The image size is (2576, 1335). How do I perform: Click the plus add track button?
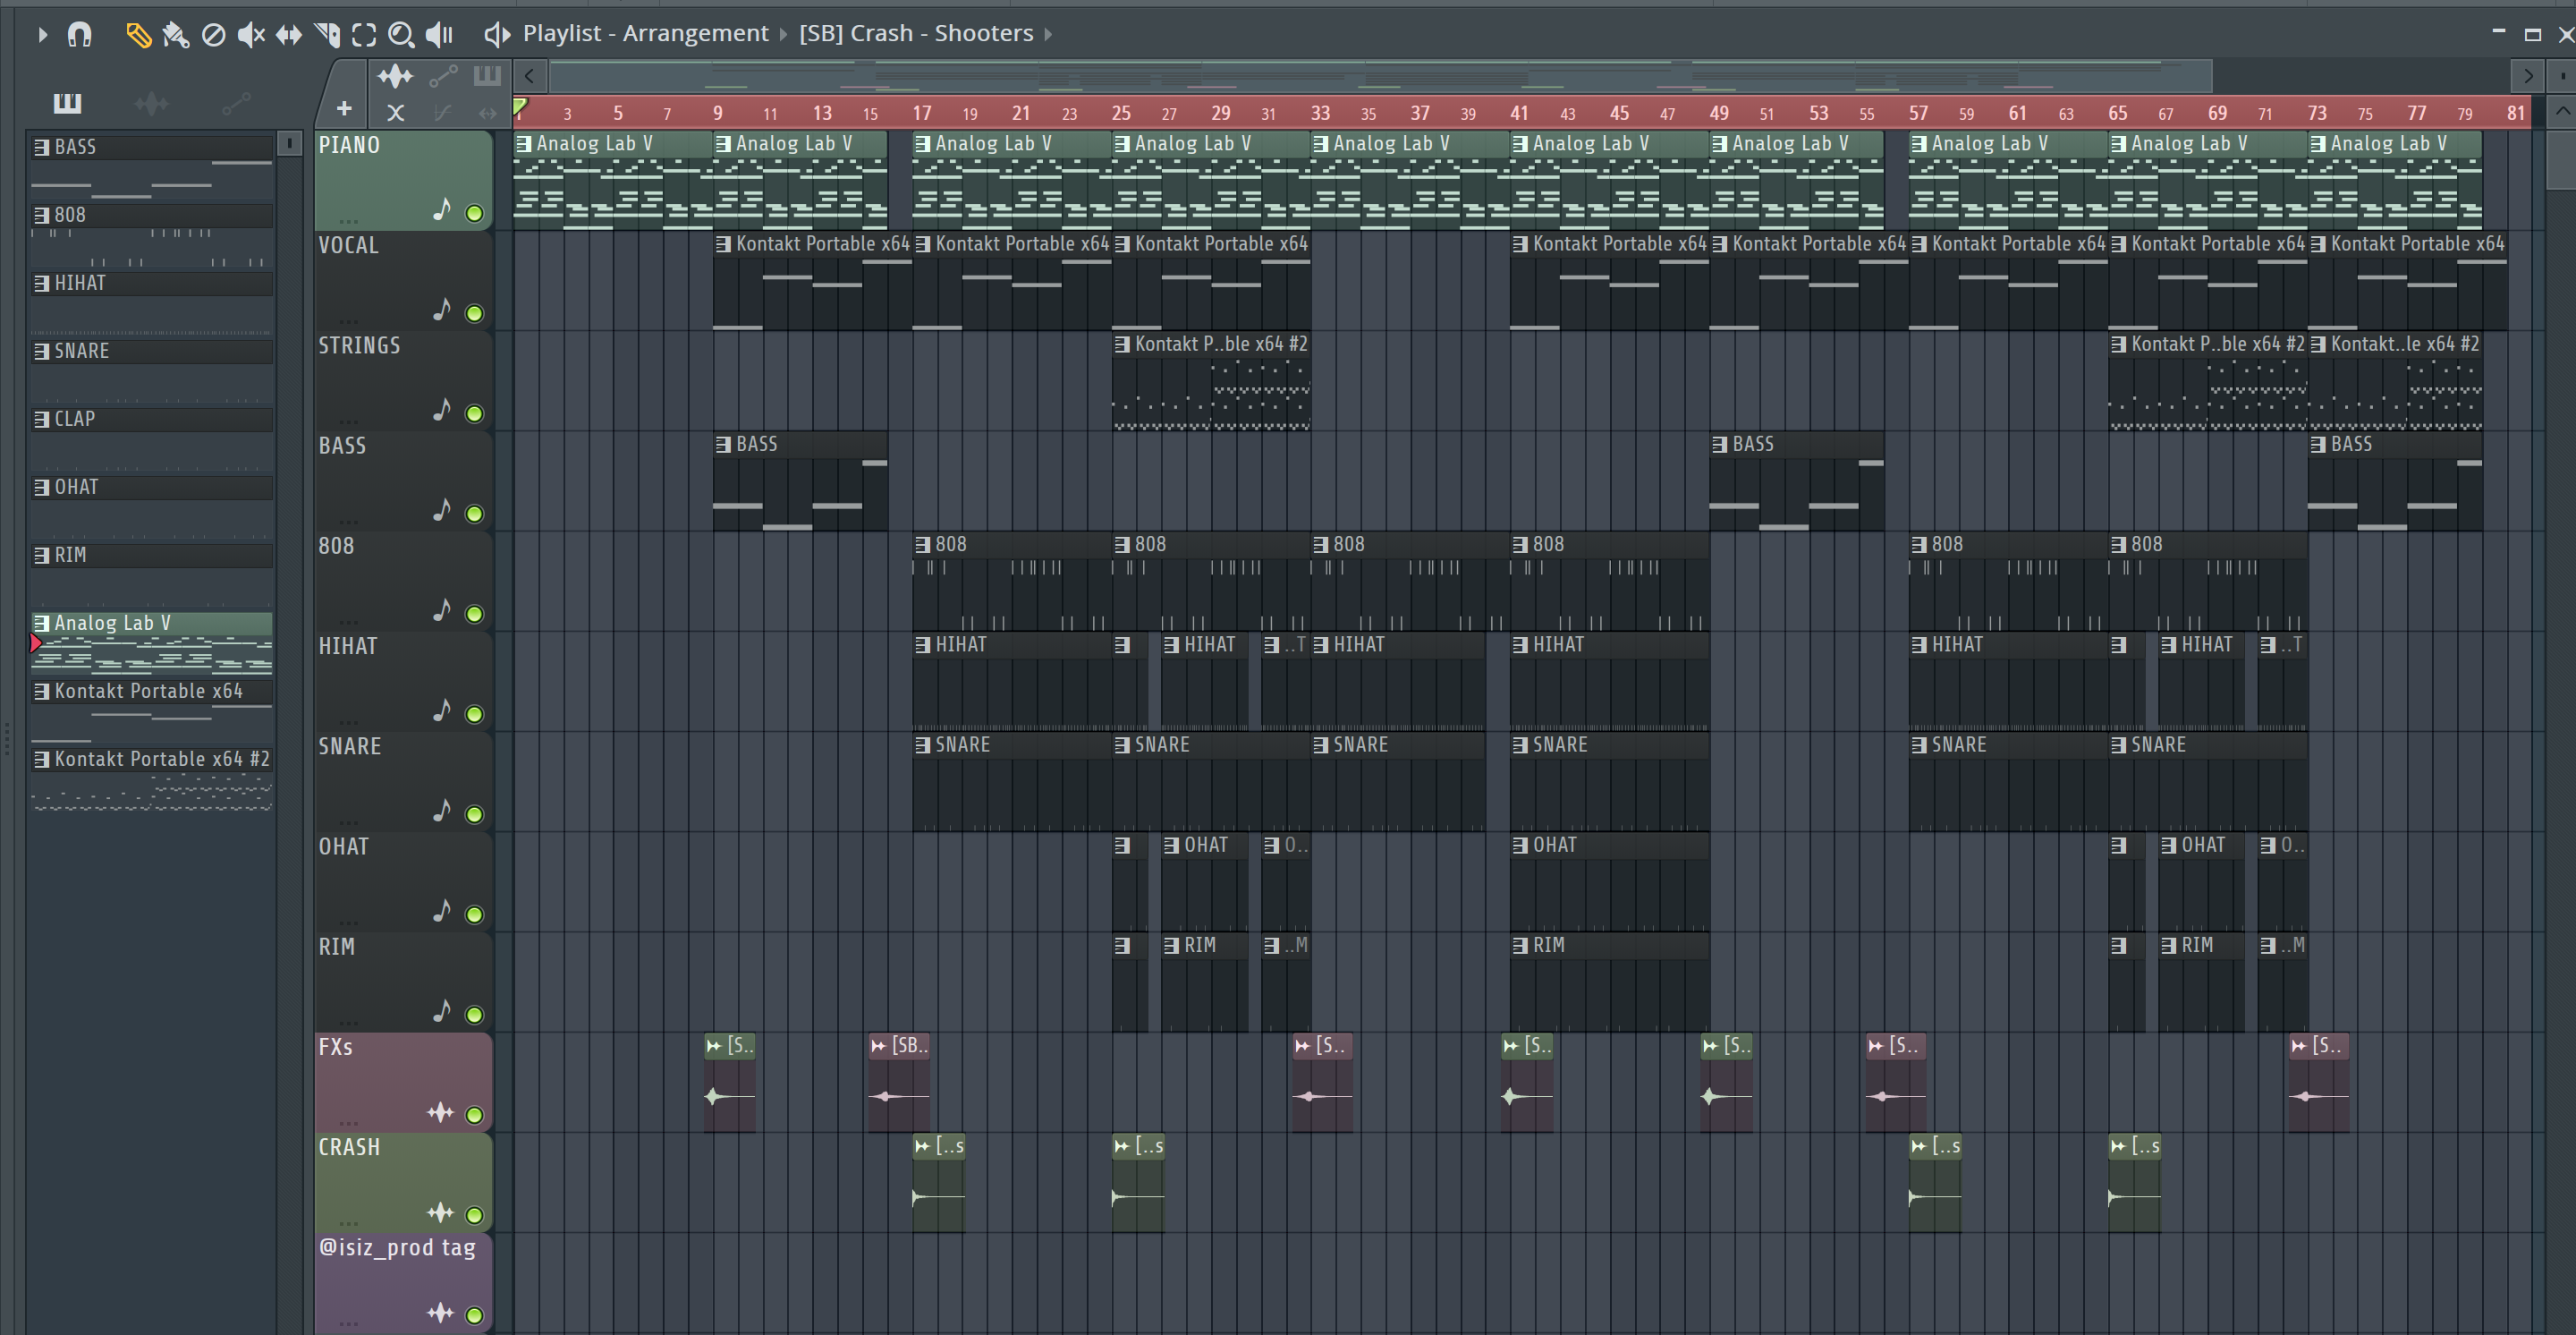pos(344,108)
